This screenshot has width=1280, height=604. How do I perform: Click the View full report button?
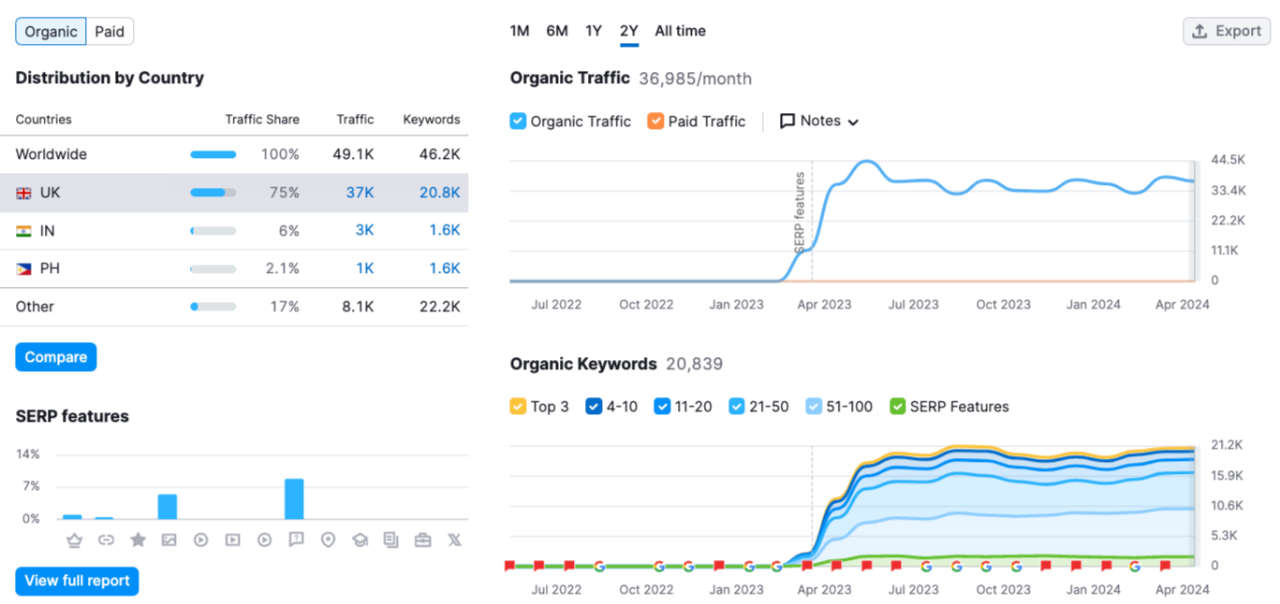coord(77,581)
